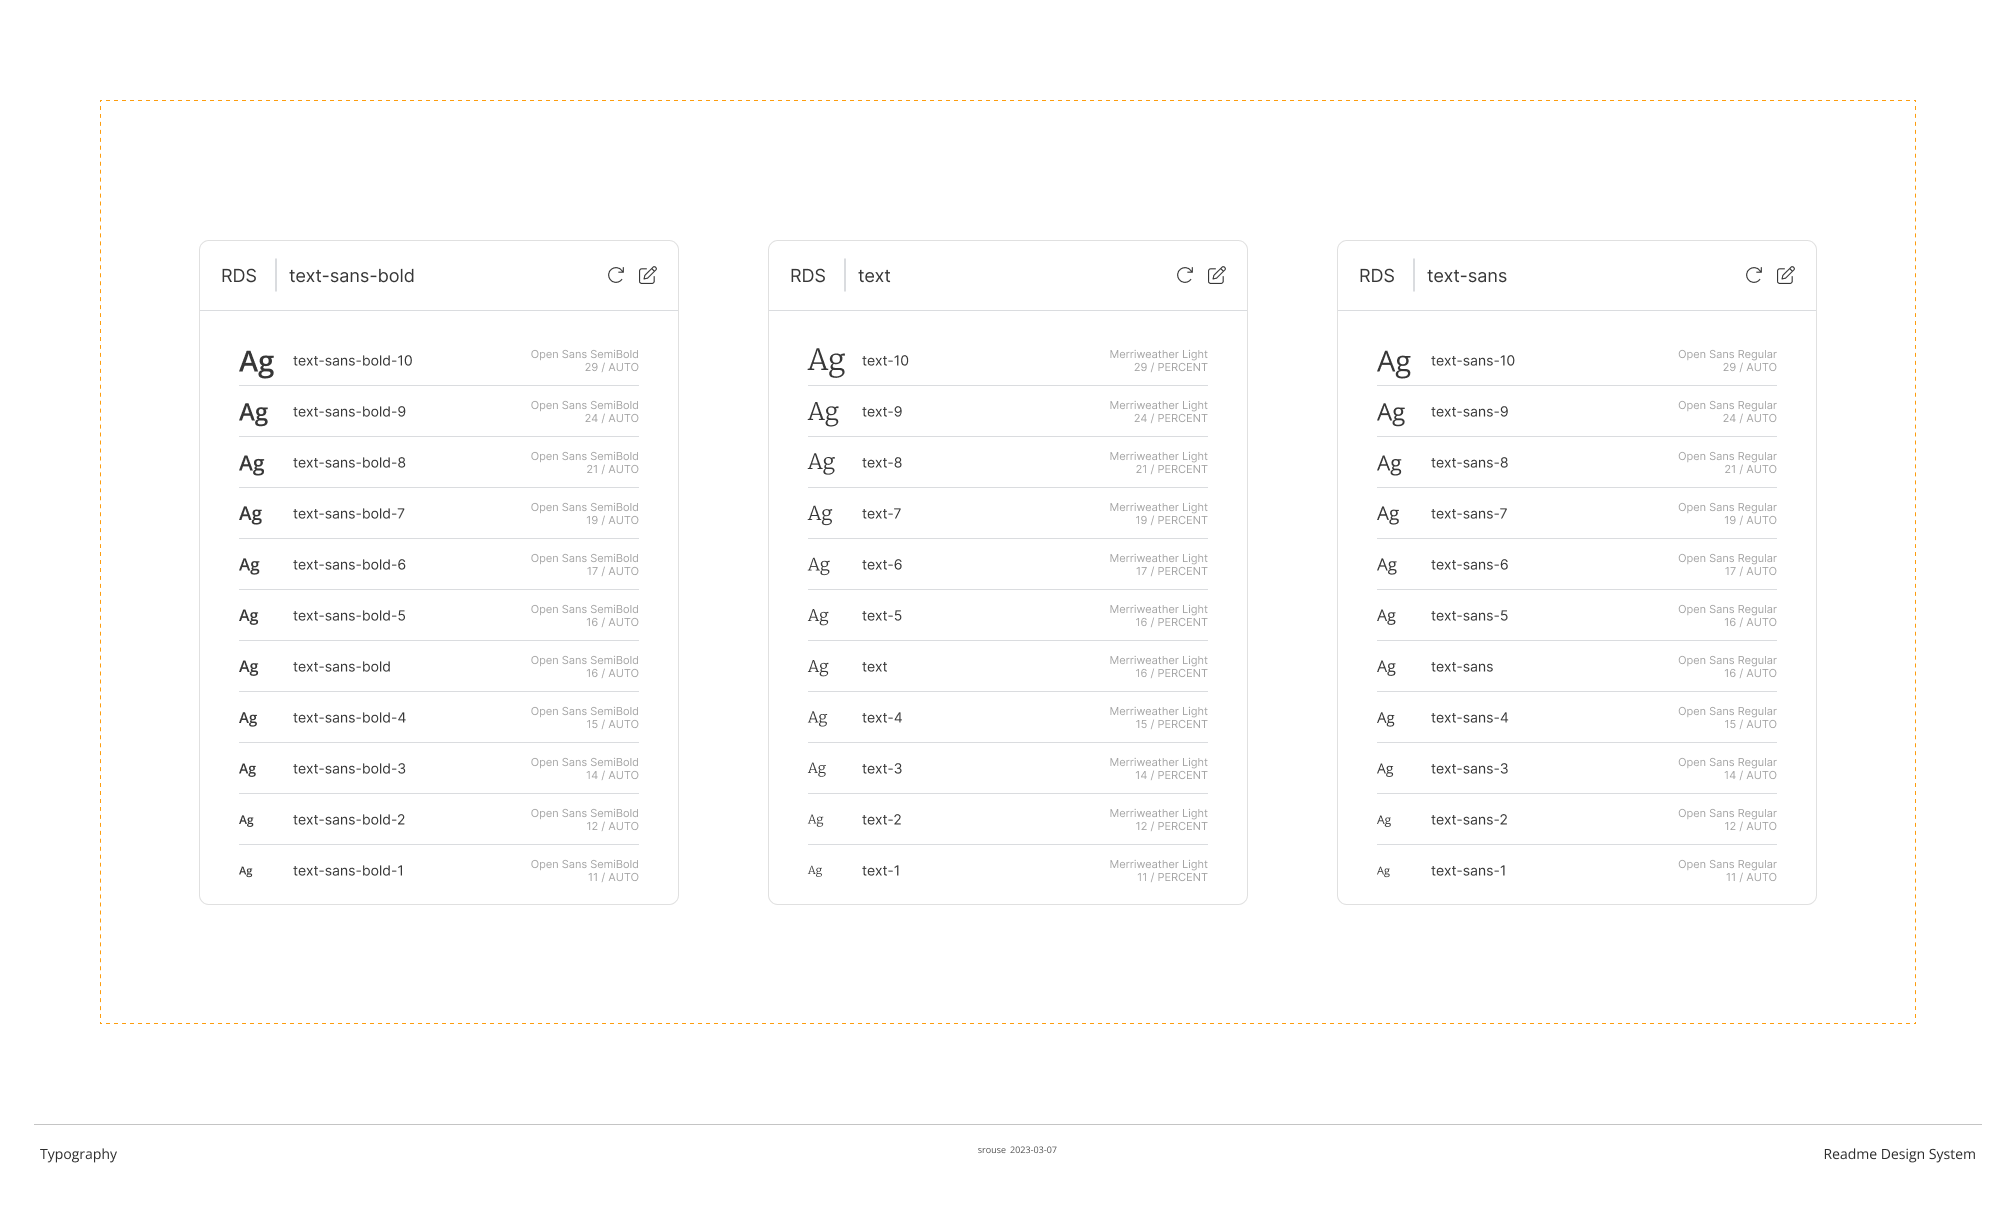Screen dimensions: 2016x1224
Task: Click edit icon in text-sans card
Action: (x=1786, y=275)
